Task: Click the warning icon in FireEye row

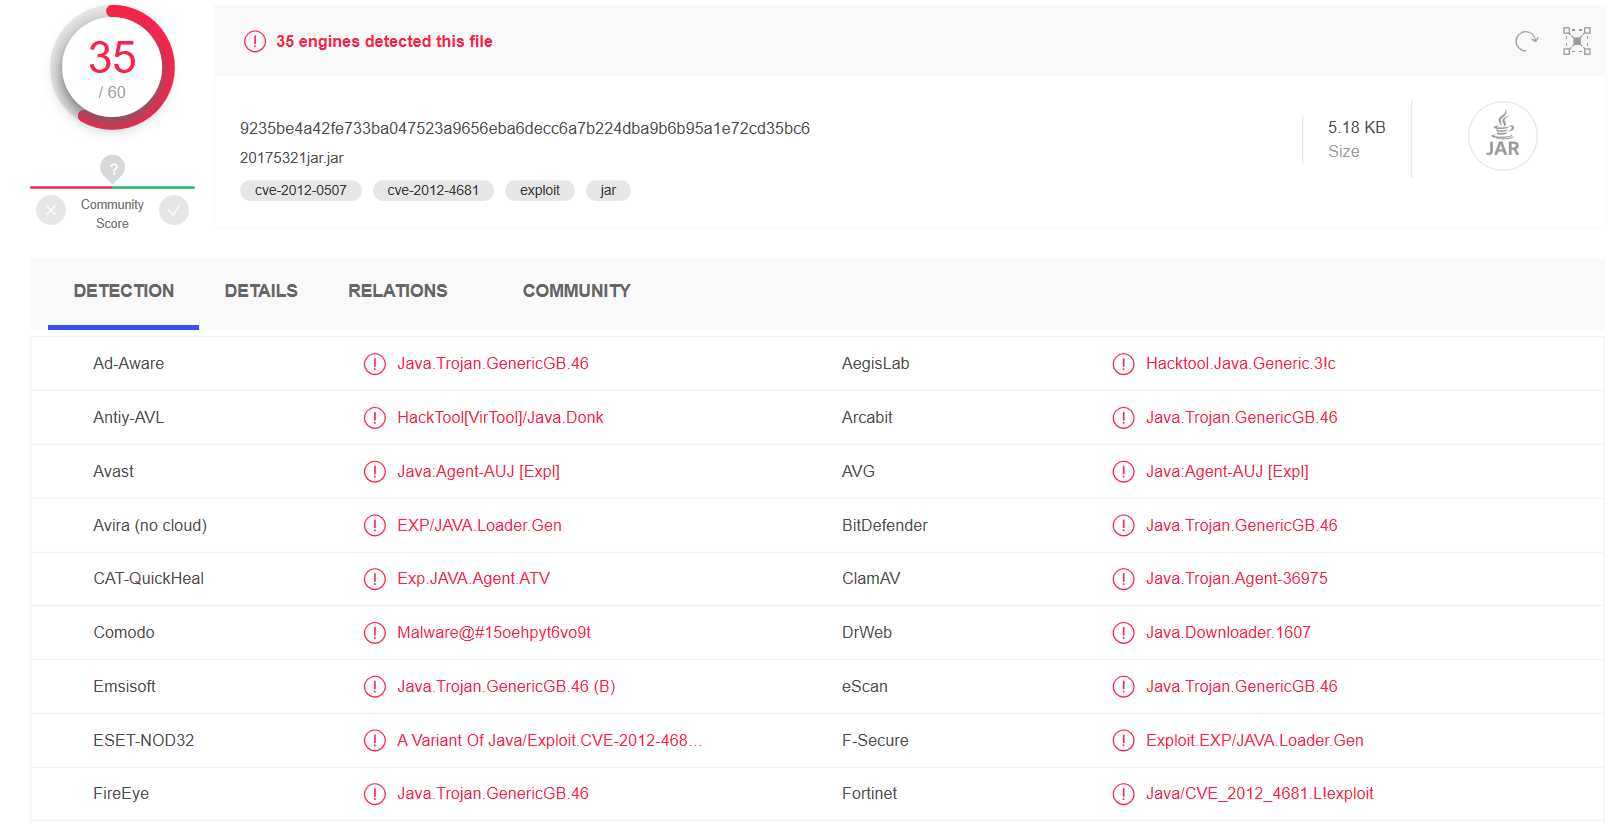Action: (374, 794)
